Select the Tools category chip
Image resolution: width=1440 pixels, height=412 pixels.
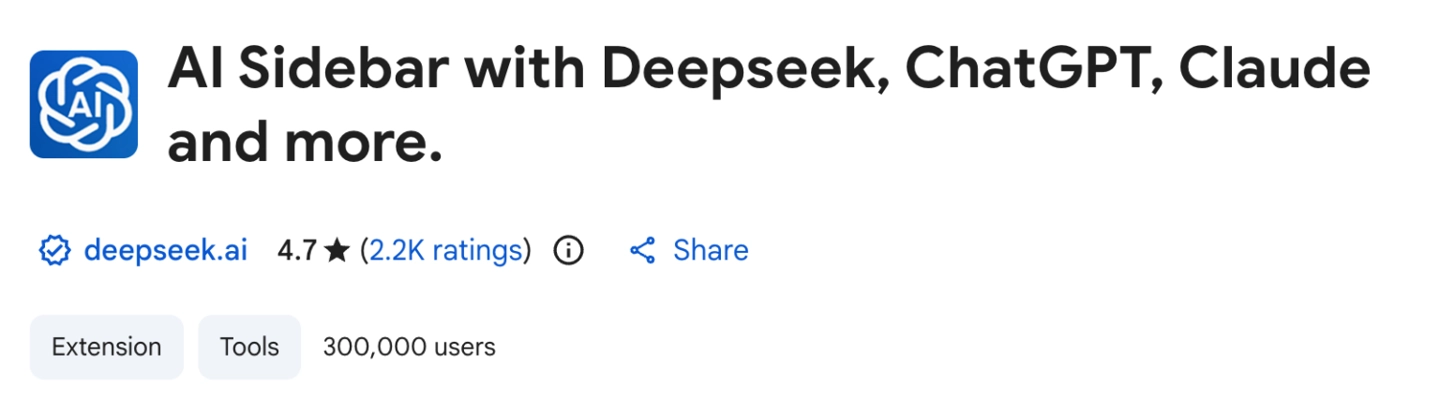pyautogui.click(x=249, y=347)
